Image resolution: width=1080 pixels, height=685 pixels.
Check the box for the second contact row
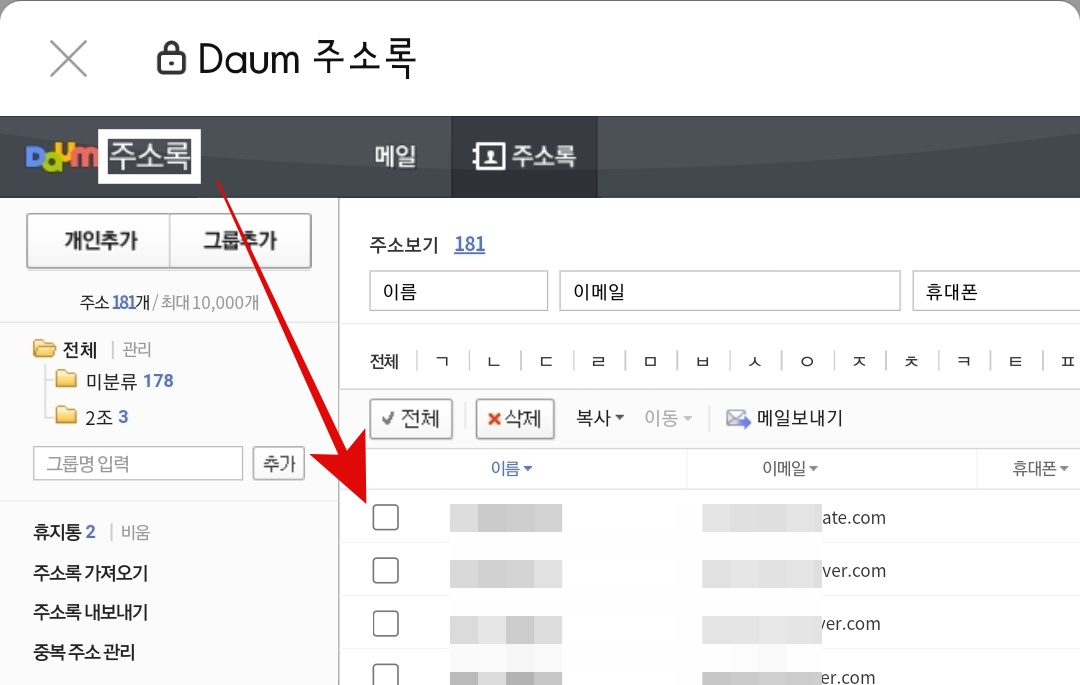click(x=386, y=570)
